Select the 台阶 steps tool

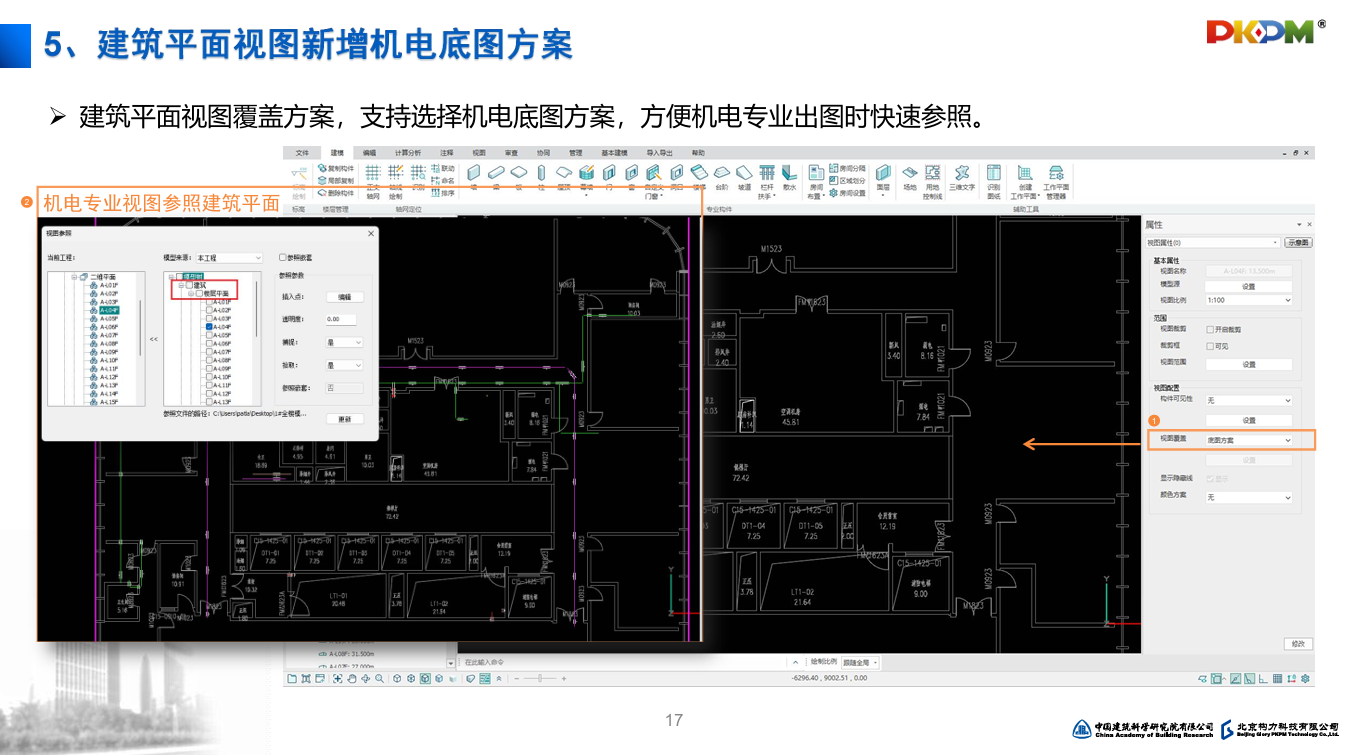click(x=721, y=177)
